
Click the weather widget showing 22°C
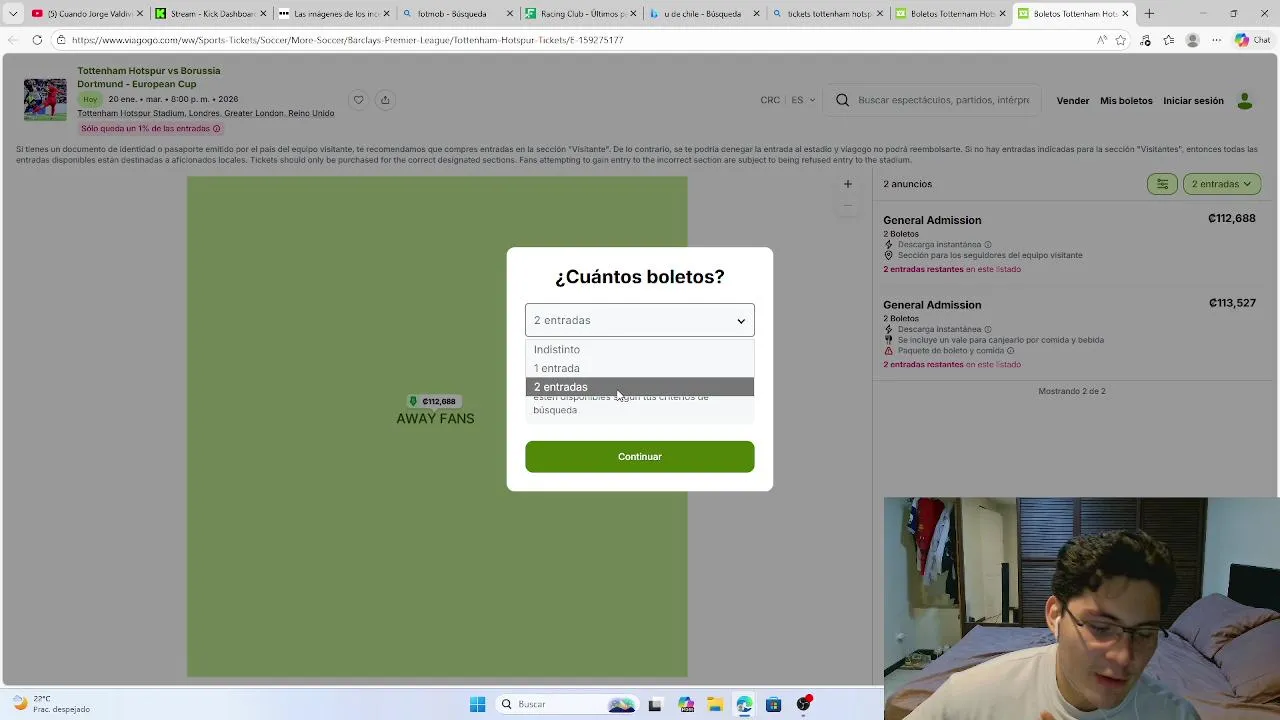click(50, 704)
